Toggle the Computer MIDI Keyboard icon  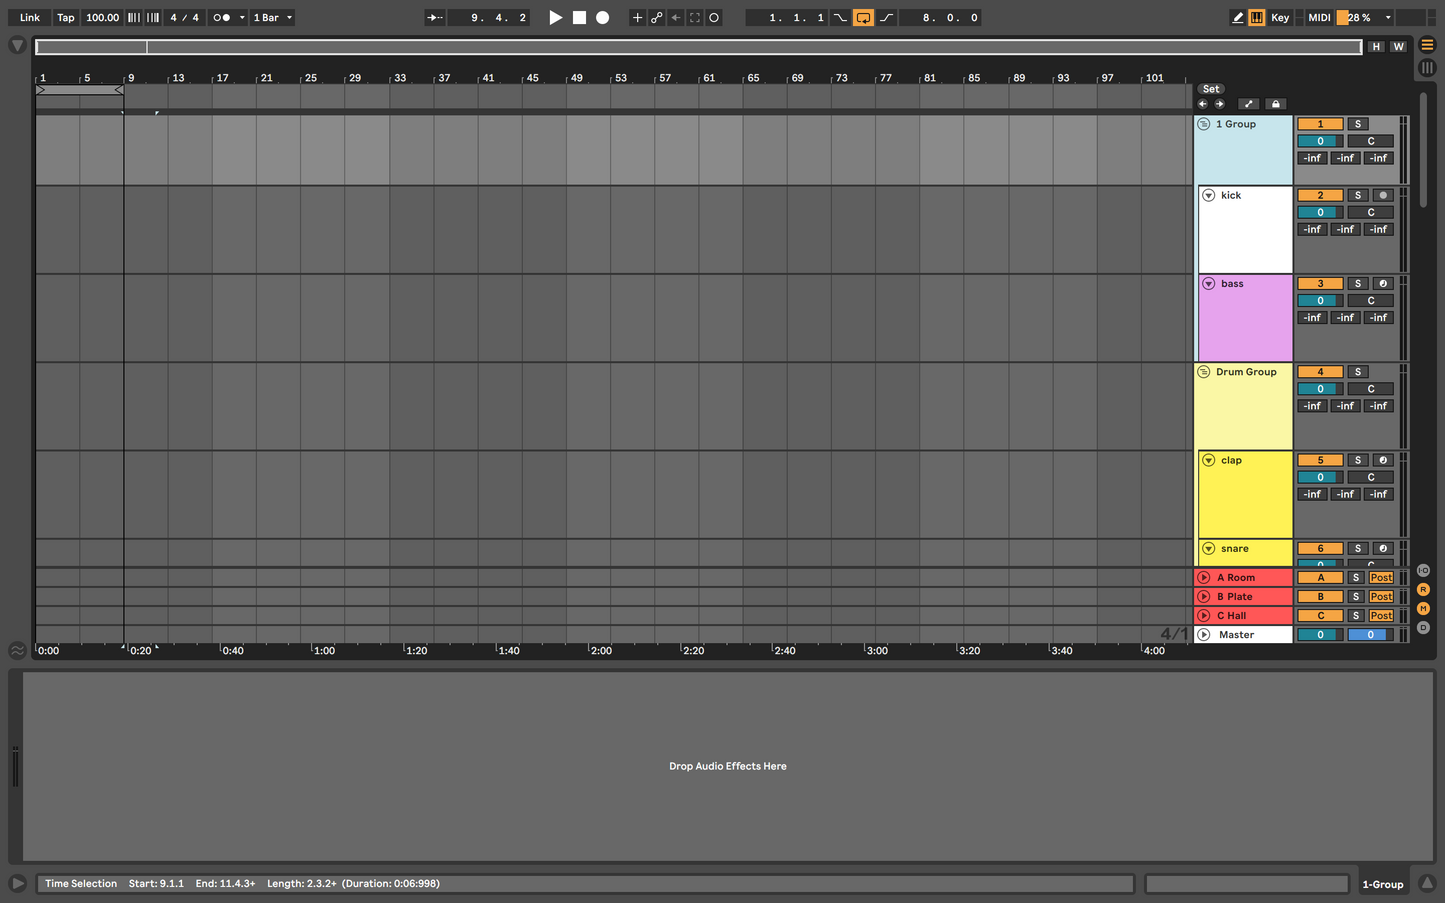tap(1256, 17)
